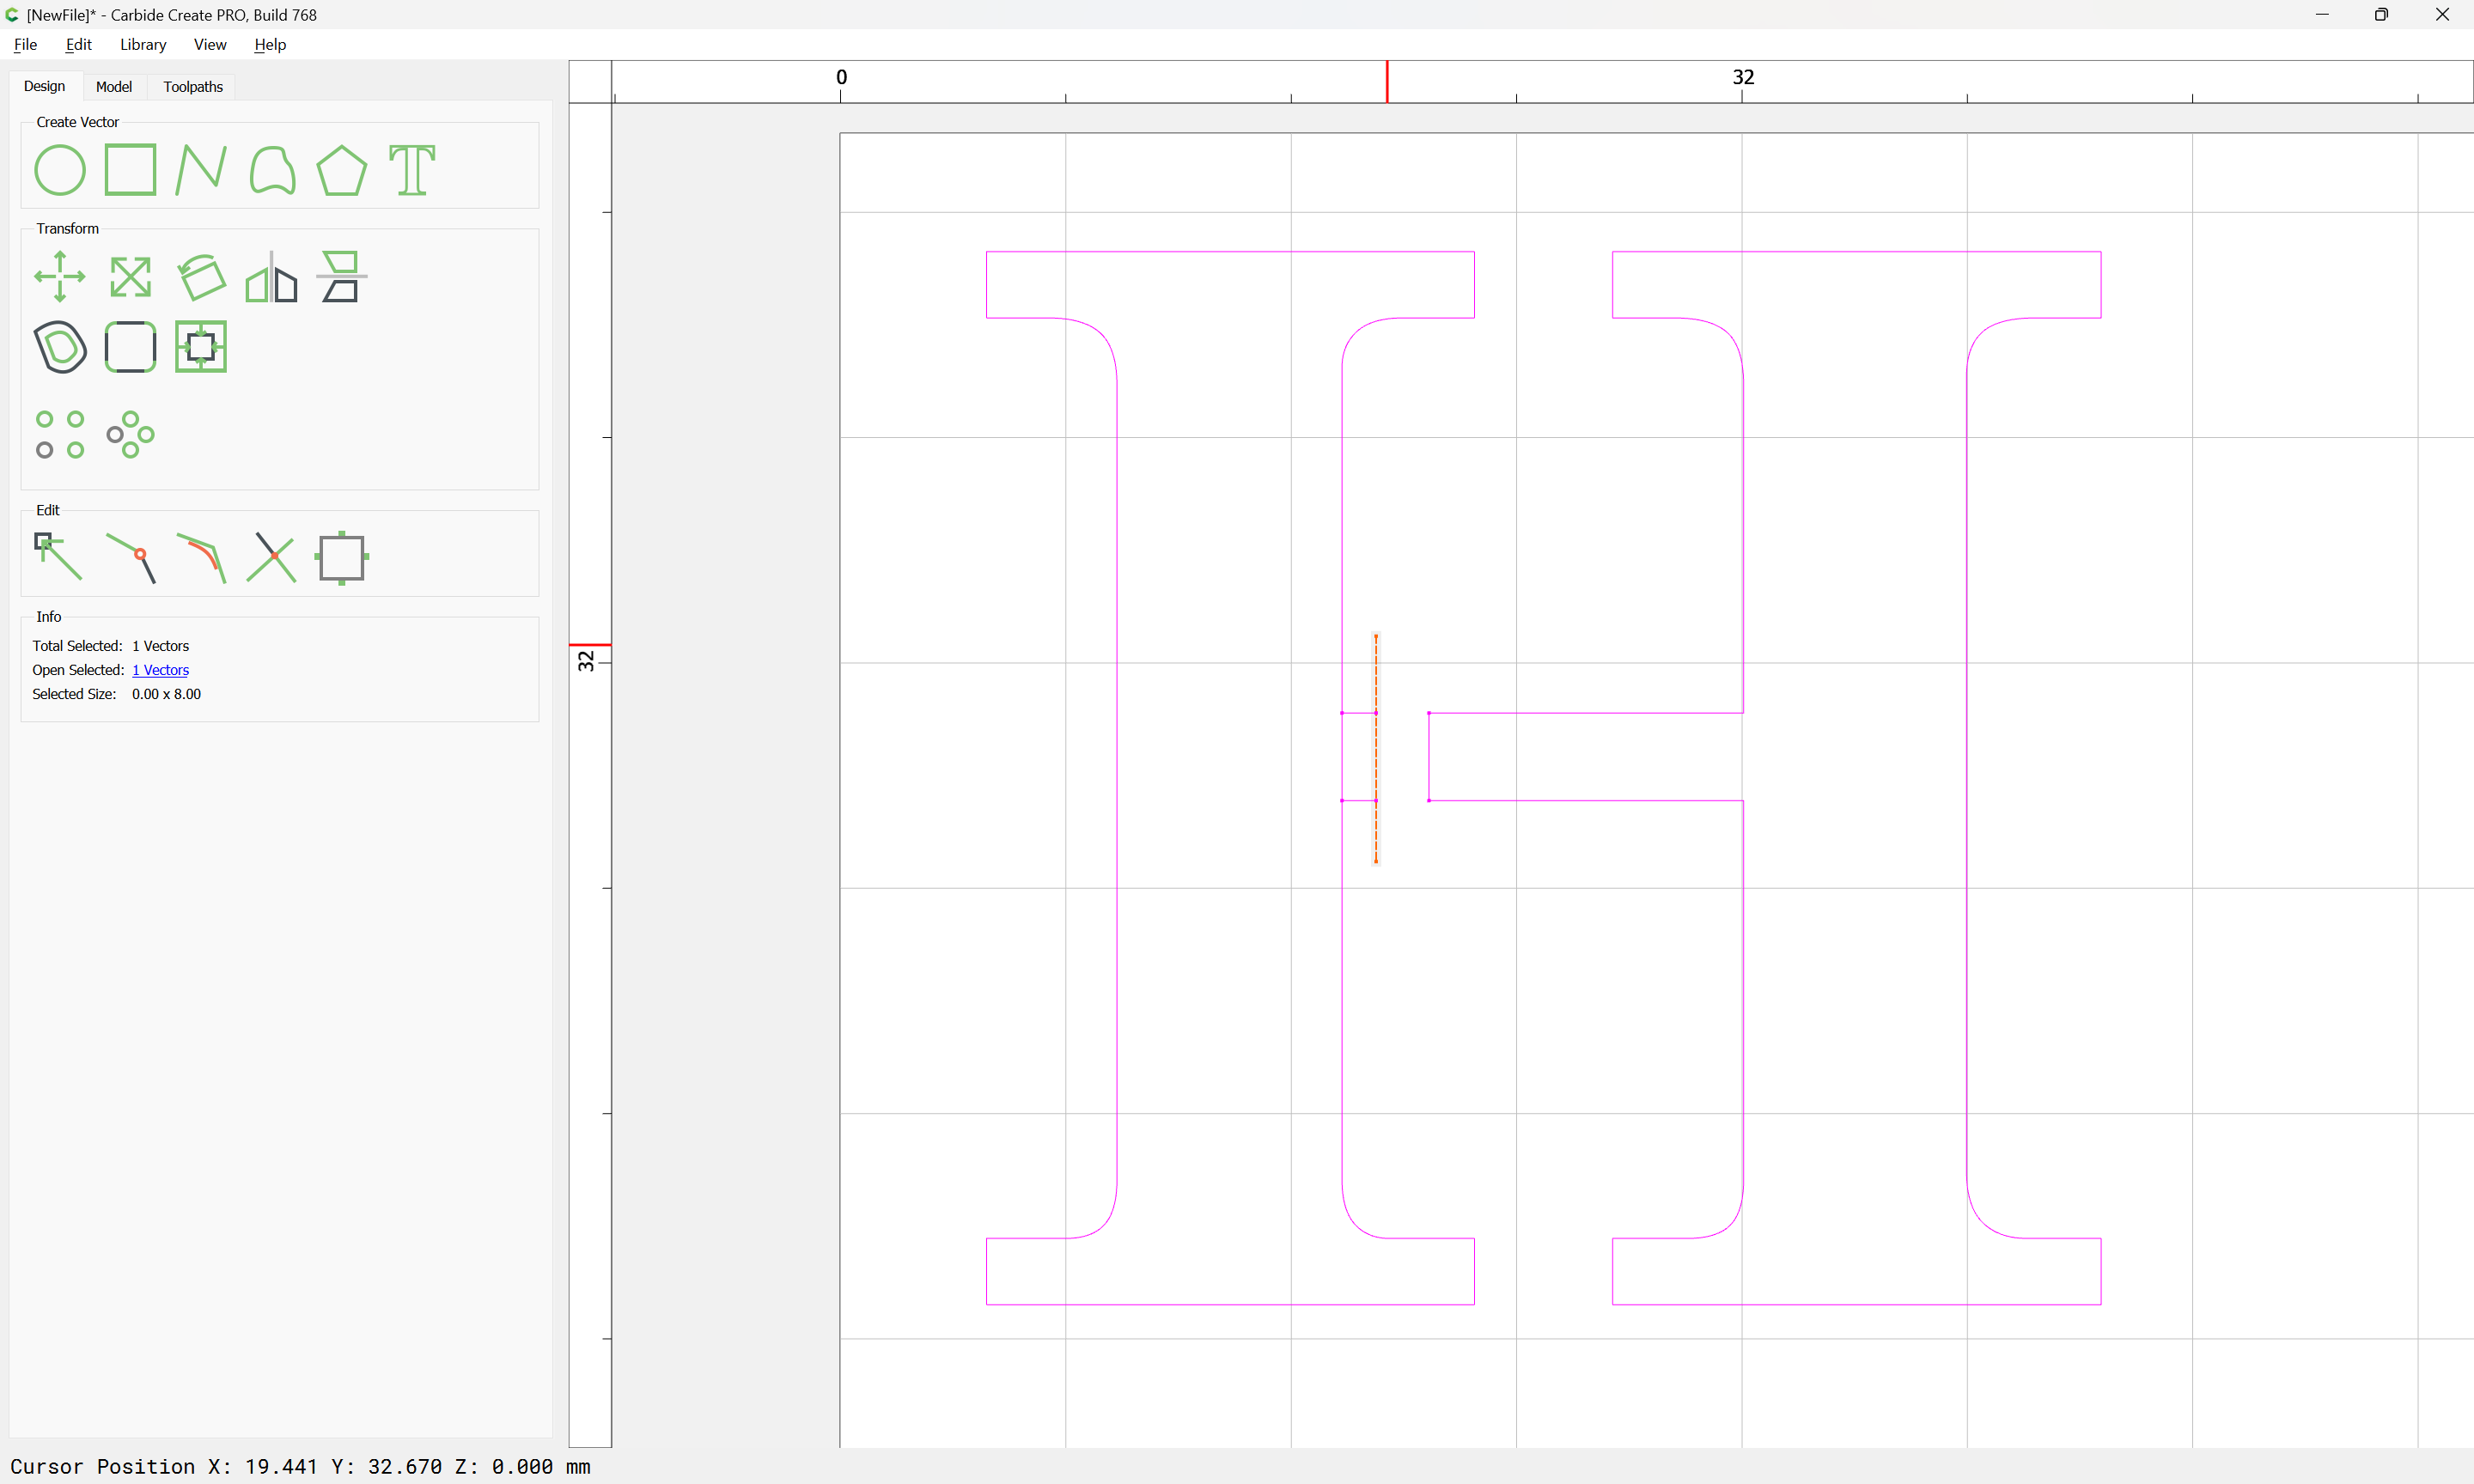Activate the Trim vectors tool
2474x1484 pixels.
click(272, 558)
